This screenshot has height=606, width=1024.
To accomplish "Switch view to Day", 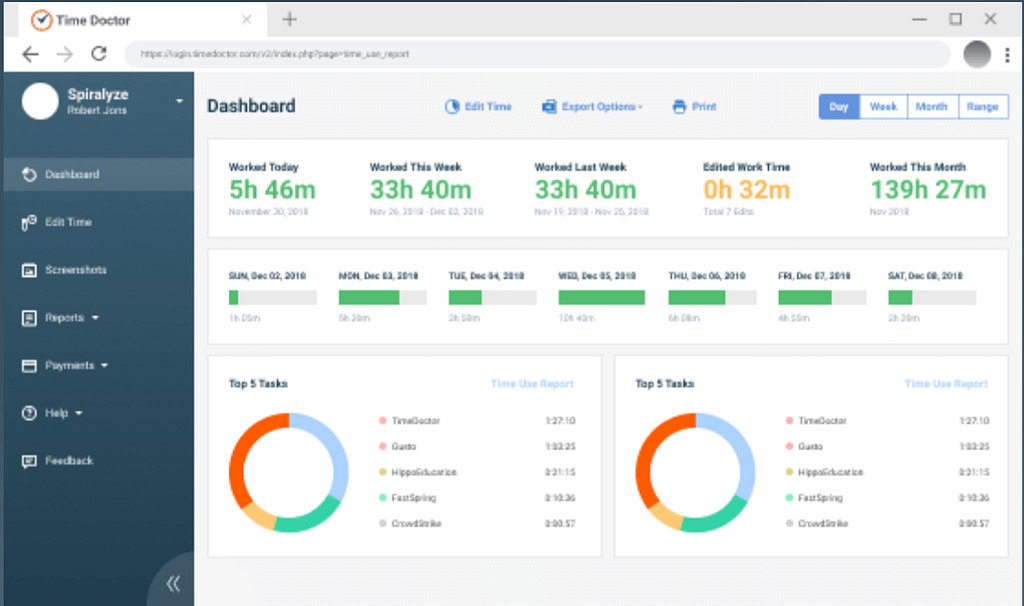I will pos(839,106).
